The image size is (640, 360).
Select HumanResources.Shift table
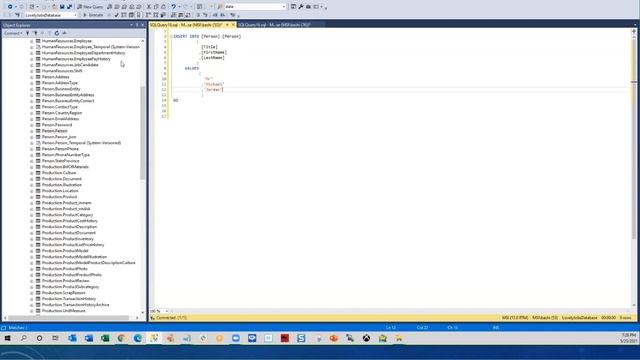click(62, 71)
